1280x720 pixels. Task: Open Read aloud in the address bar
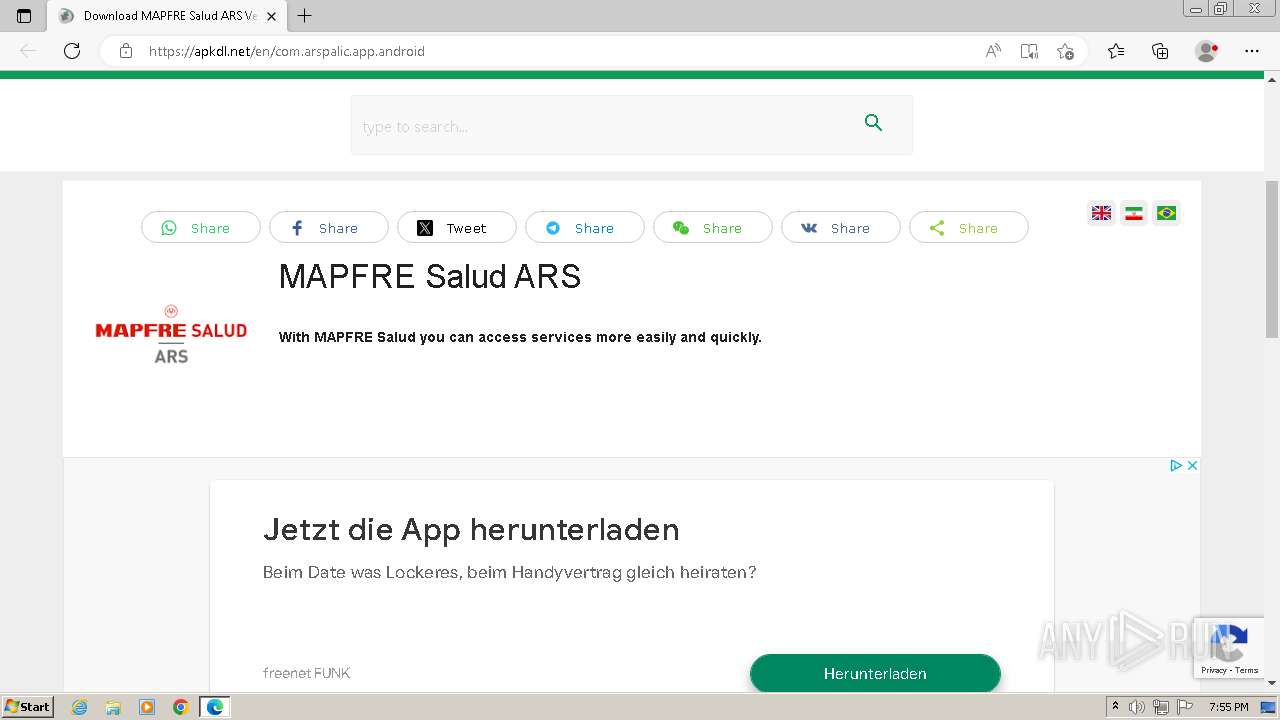pyautogui.click(x=993, y=51)
